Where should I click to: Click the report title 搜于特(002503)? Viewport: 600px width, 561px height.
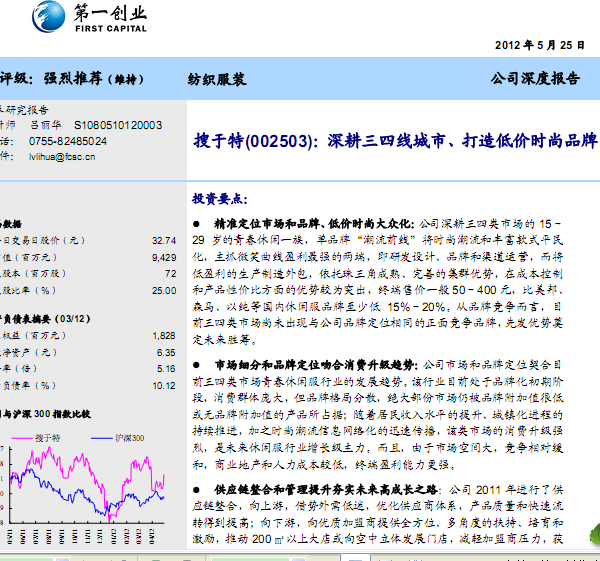pyautogui.click(x=254, y=142)
